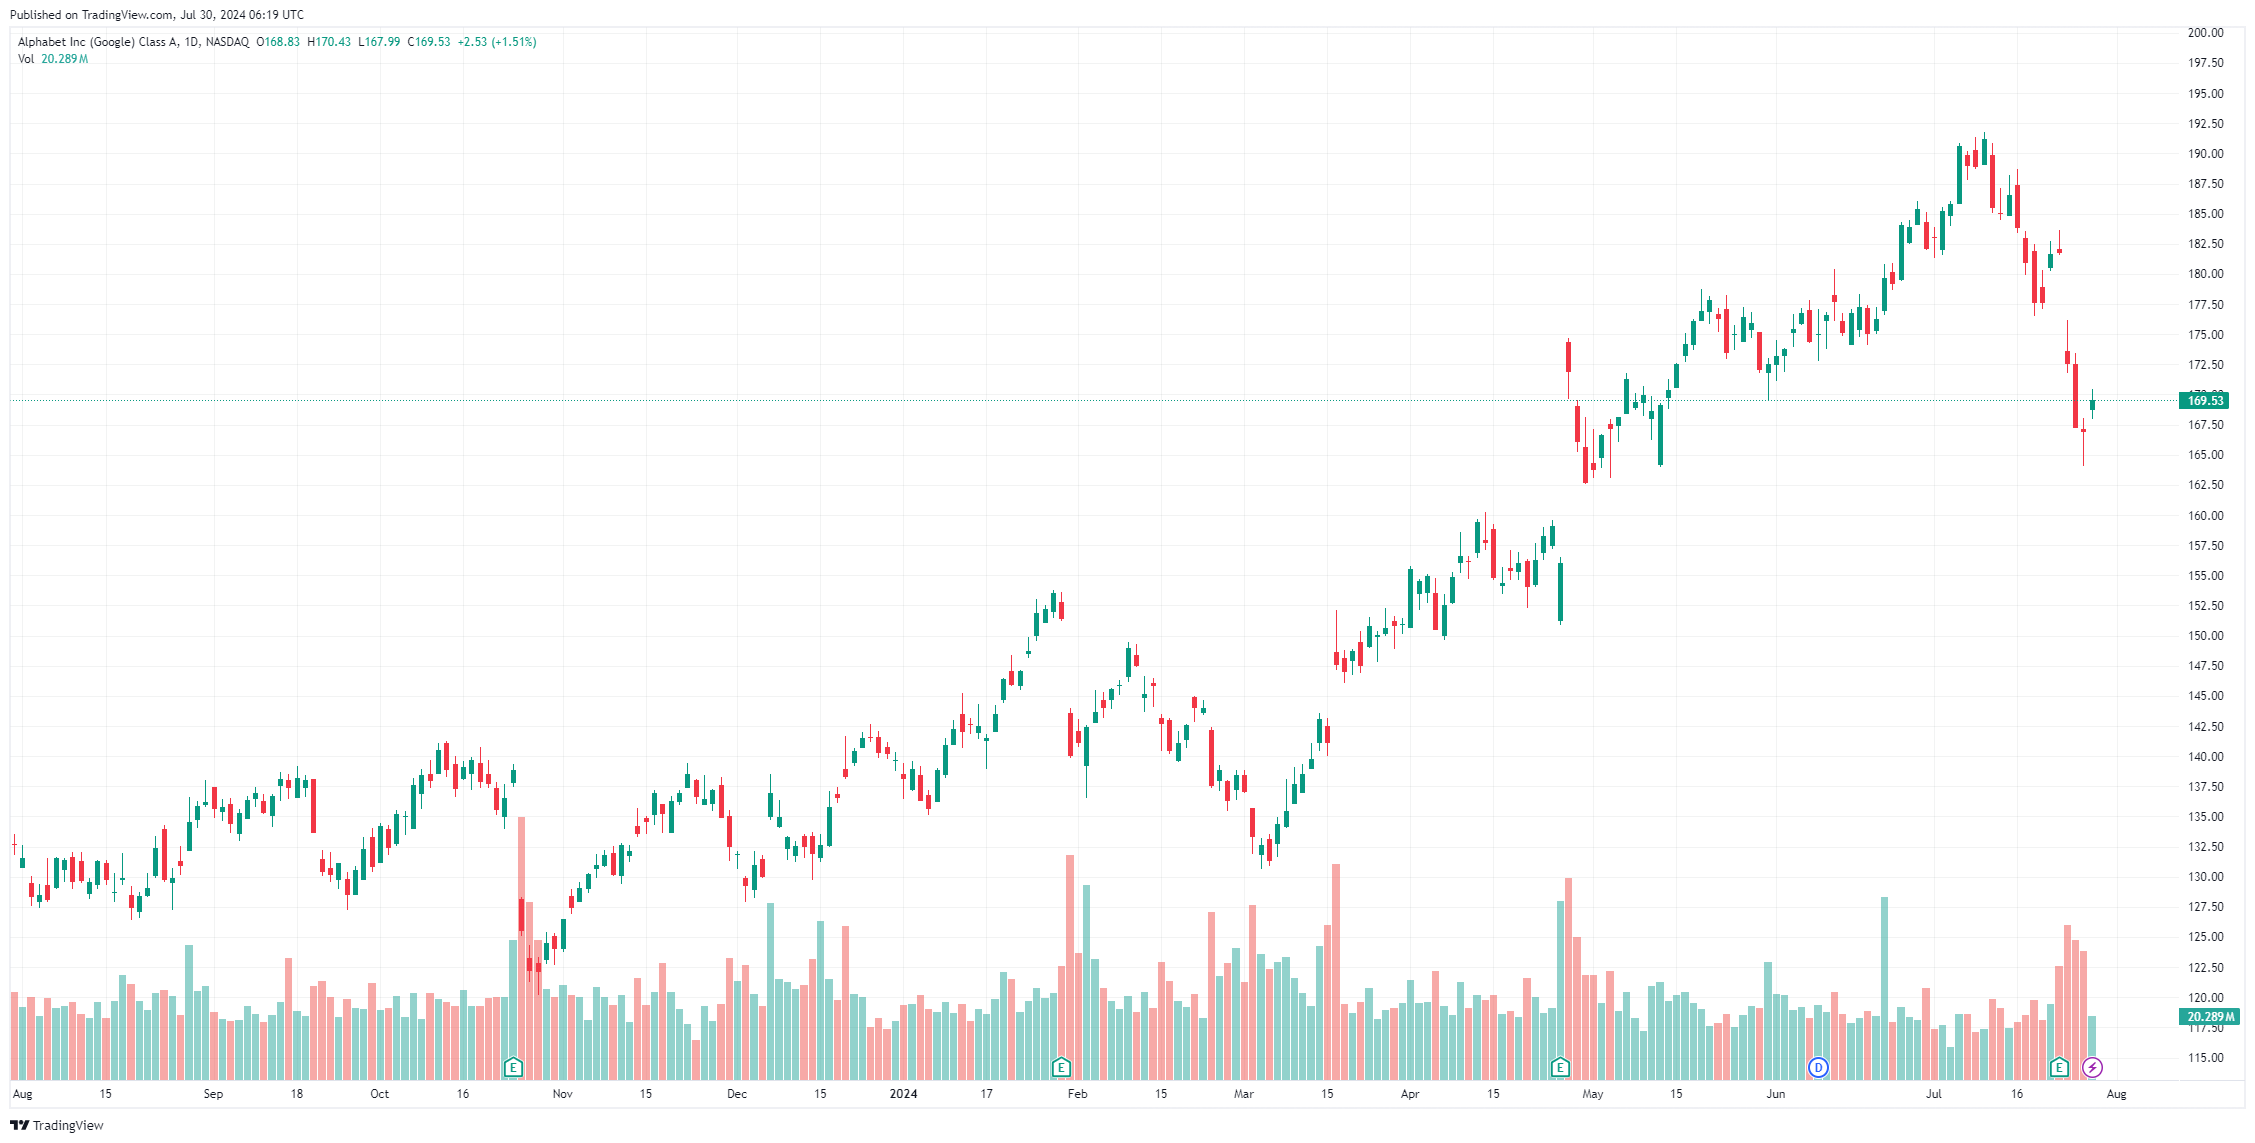Select the late-April earnings E marker
The height and width of the screenshot is (1143, 2255).
(1560, 1067)
